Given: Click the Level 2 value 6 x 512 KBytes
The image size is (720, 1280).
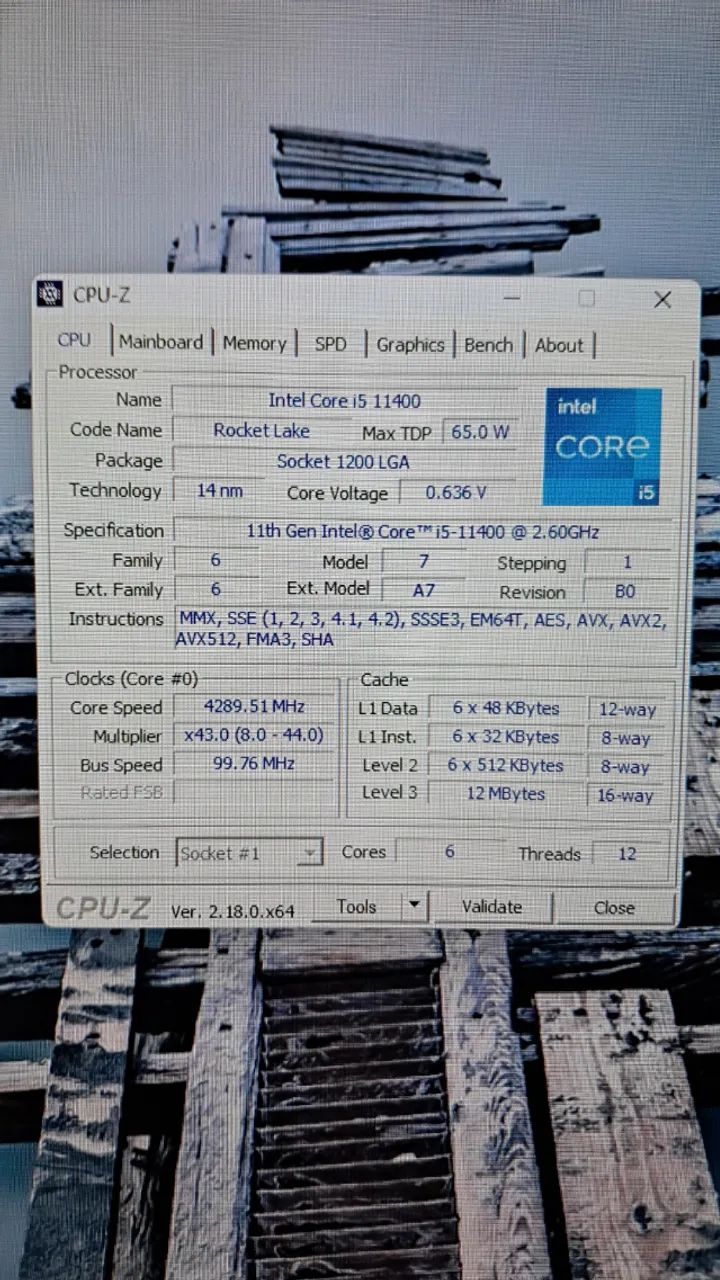Looking at the screenshot, I should [506, 766].
